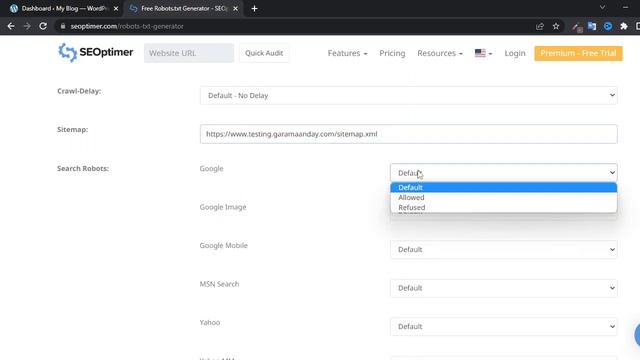640x360 pixels.
Task: Open the MSN Search dropdown
Action: tap(504, 288)
